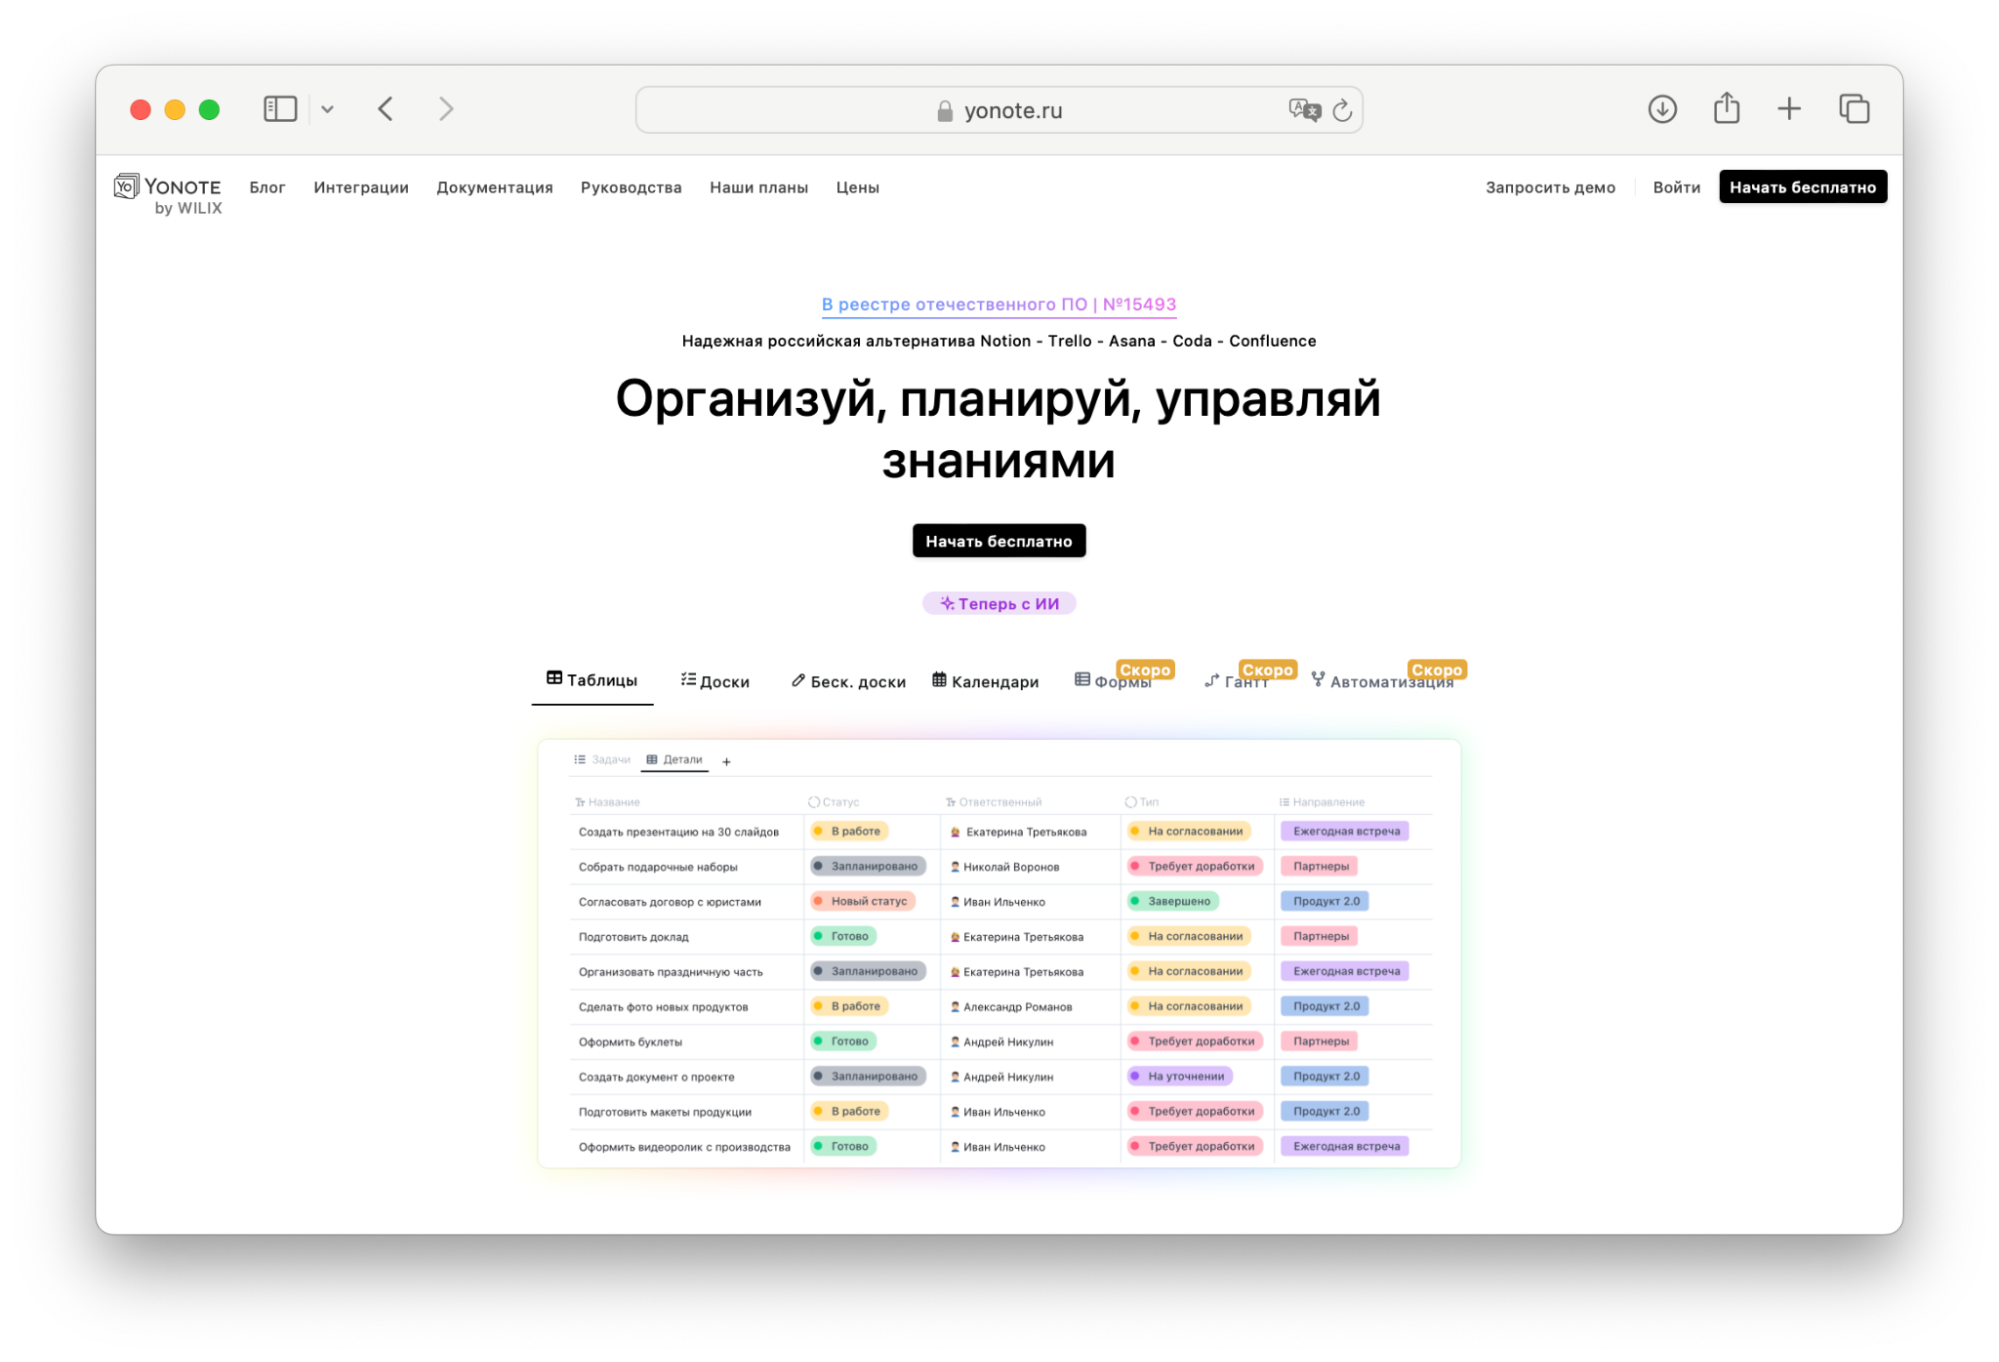Click the row Создать презентацию на 30 слайдов
The image size is (1999, 1362).
[1000, 831]
